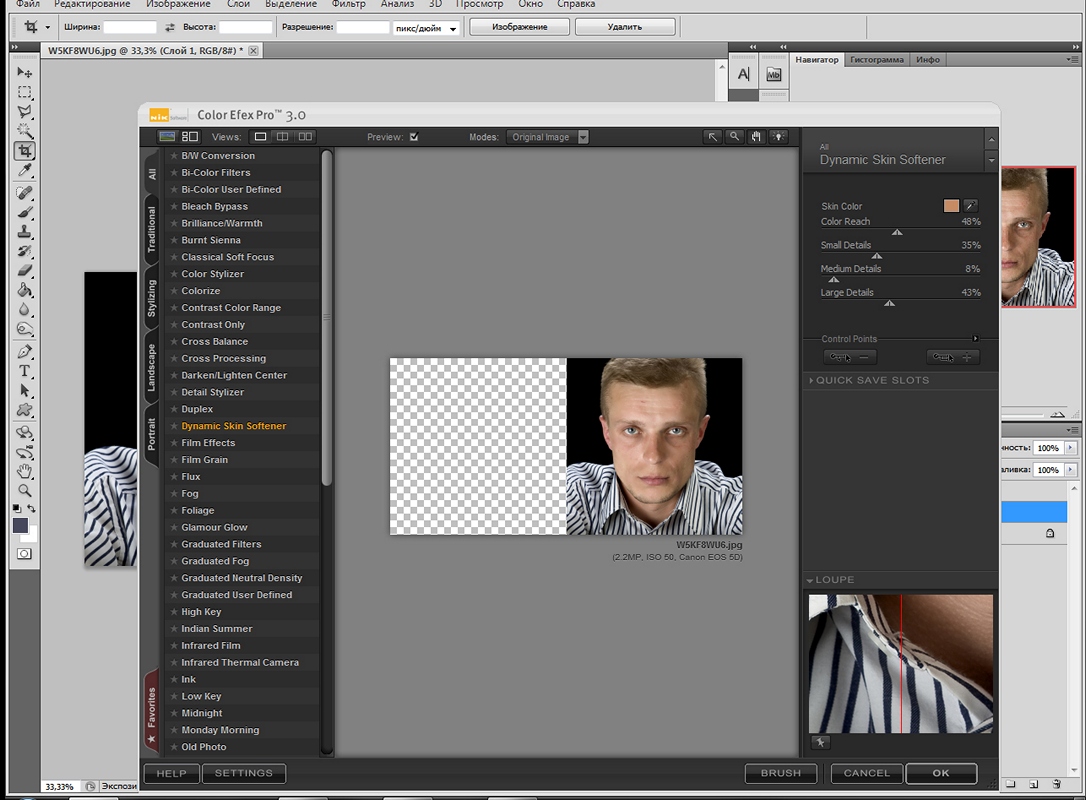Expand the Quick Save Slots section
Image resolution: width=1086 pixels, height=800 pixels.
coord(868,381)
